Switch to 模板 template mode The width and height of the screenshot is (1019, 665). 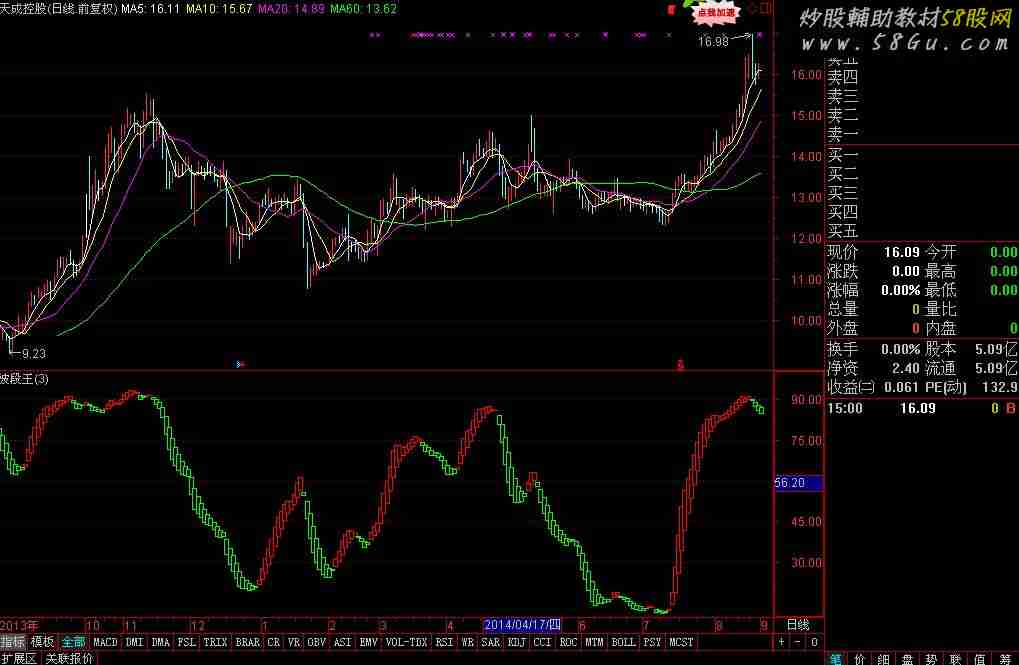tap(42, 642)
